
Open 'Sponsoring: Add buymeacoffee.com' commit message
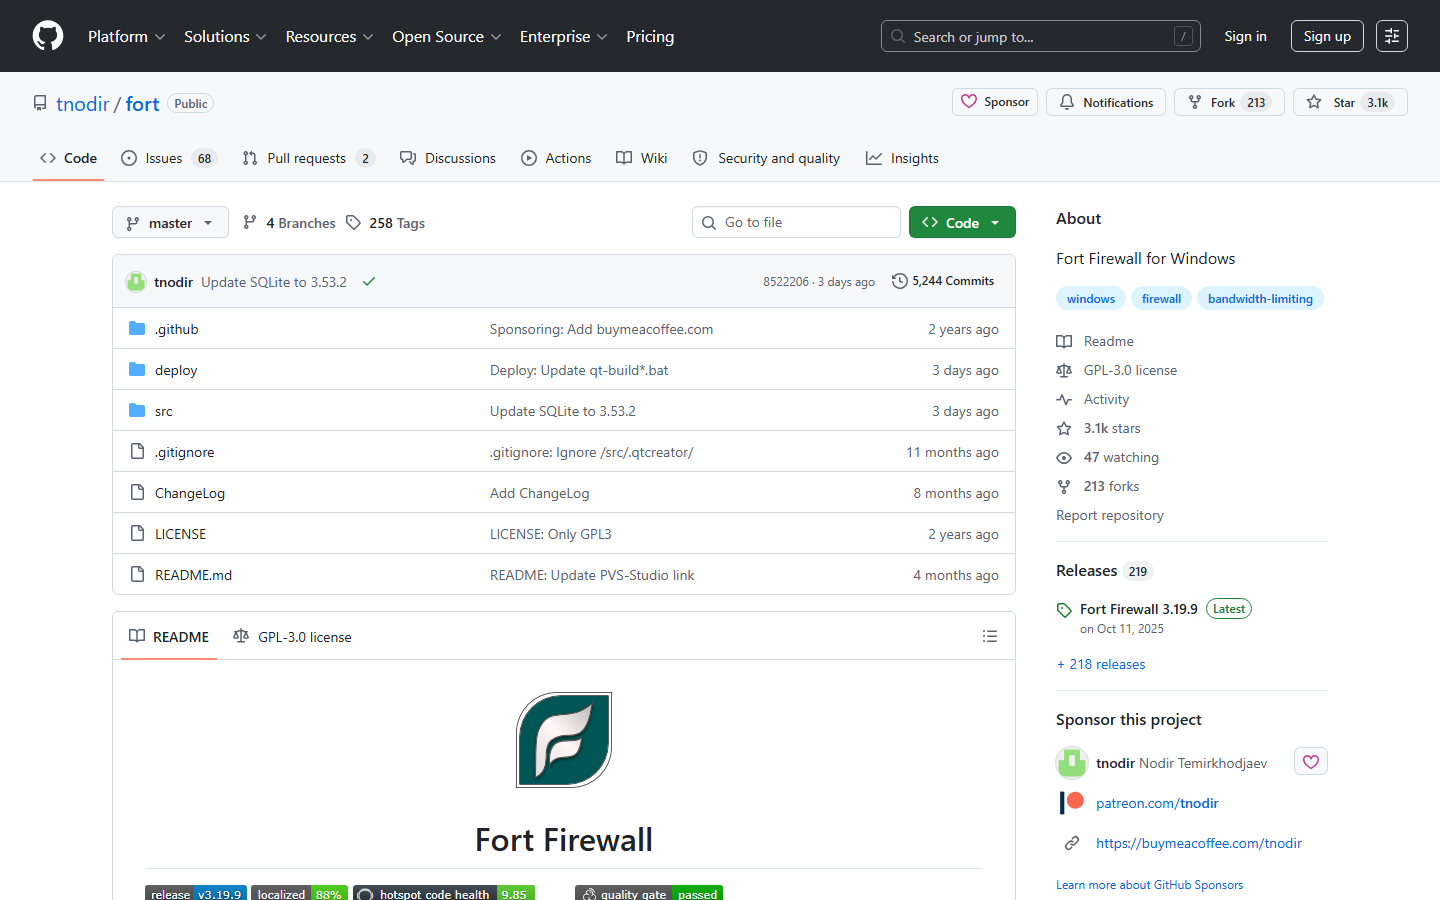[x=601, y=329]
